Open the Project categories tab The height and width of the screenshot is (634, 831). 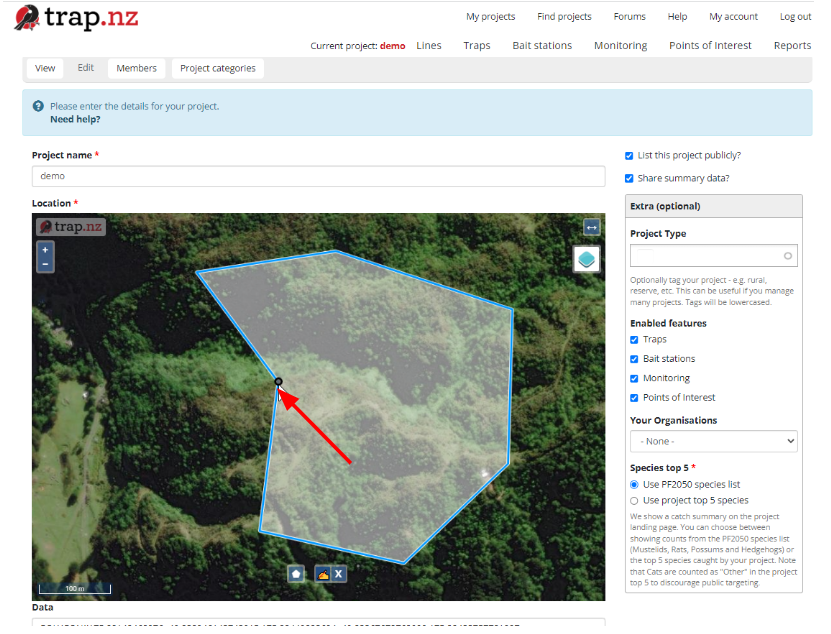[x=218, y=68]
